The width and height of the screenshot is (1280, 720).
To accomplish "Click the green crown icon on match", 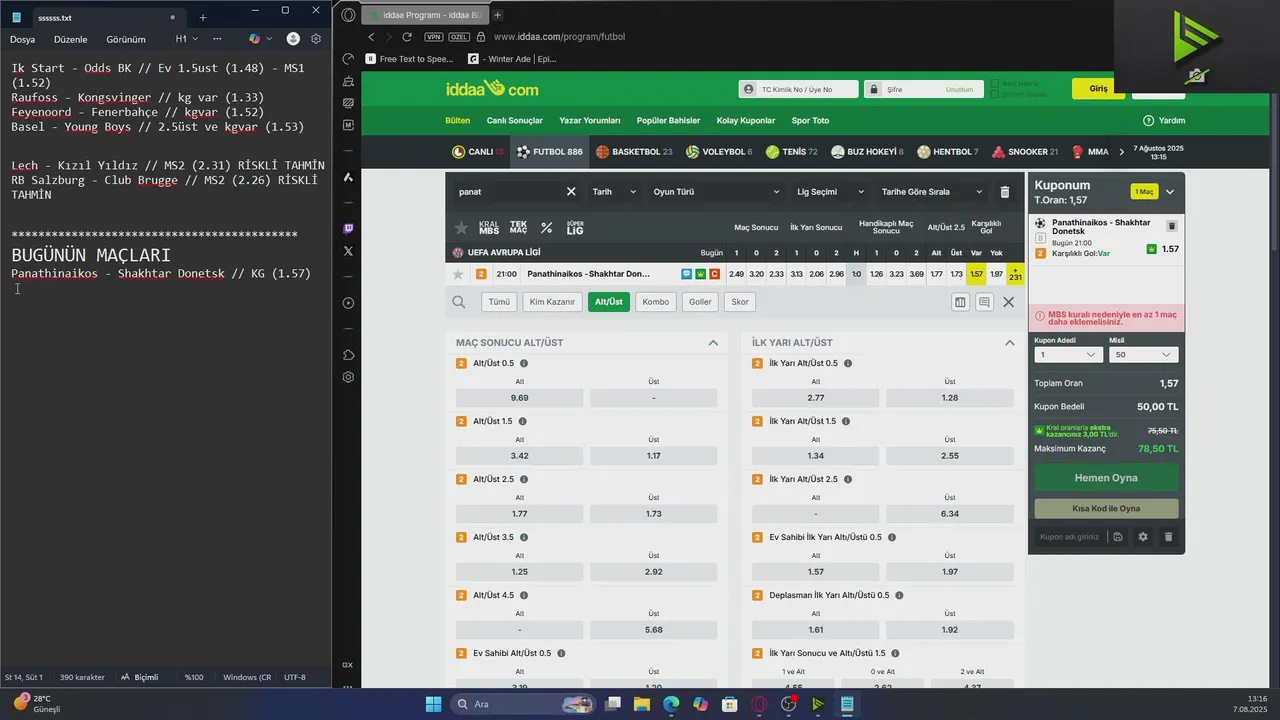I will click(x=701, y=274).
